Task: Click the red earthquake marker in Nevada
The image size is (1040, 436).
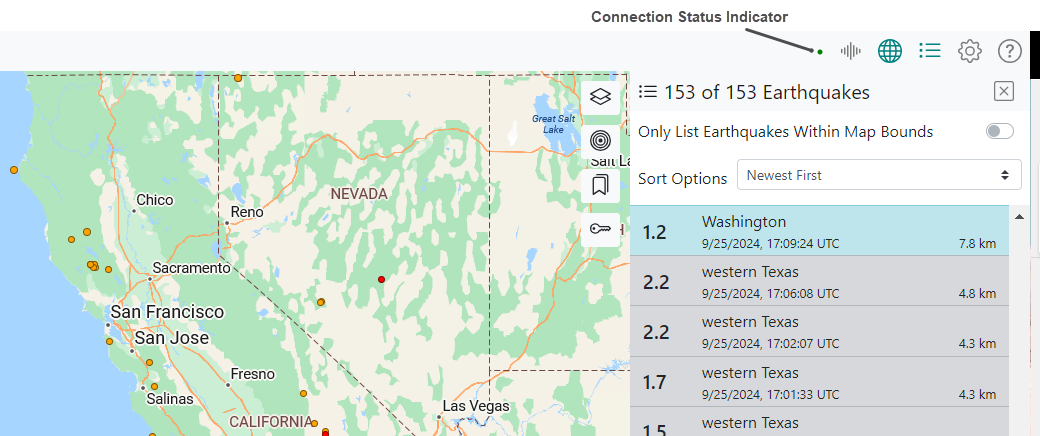Action: click(381, 279)
